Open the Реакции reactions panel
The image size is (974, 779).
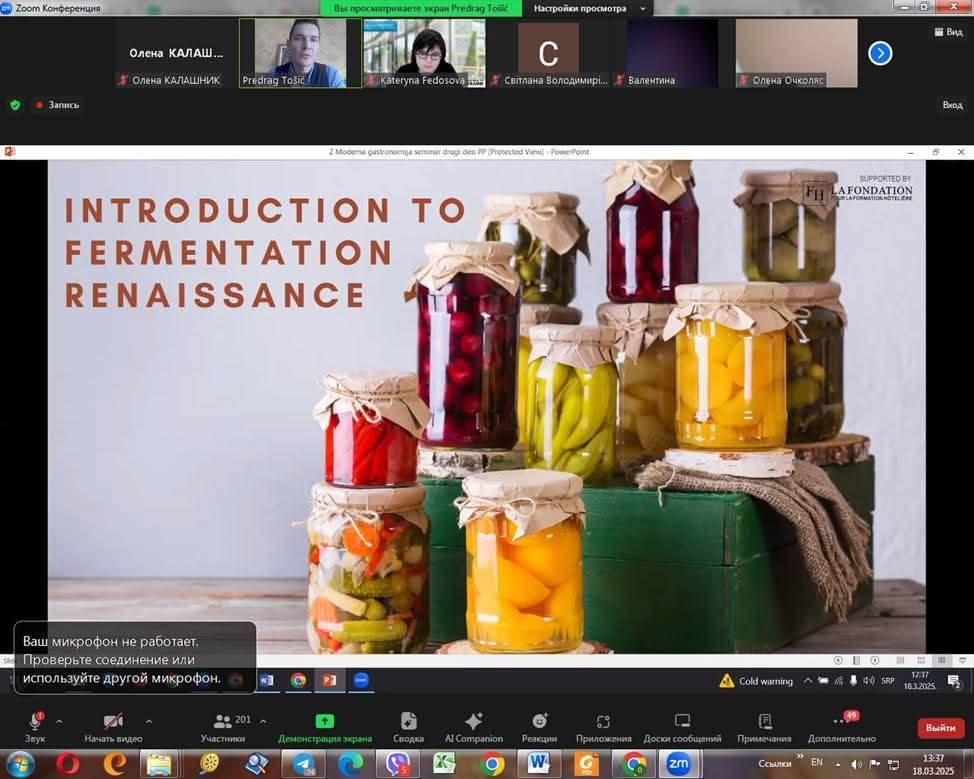(539, 726)
